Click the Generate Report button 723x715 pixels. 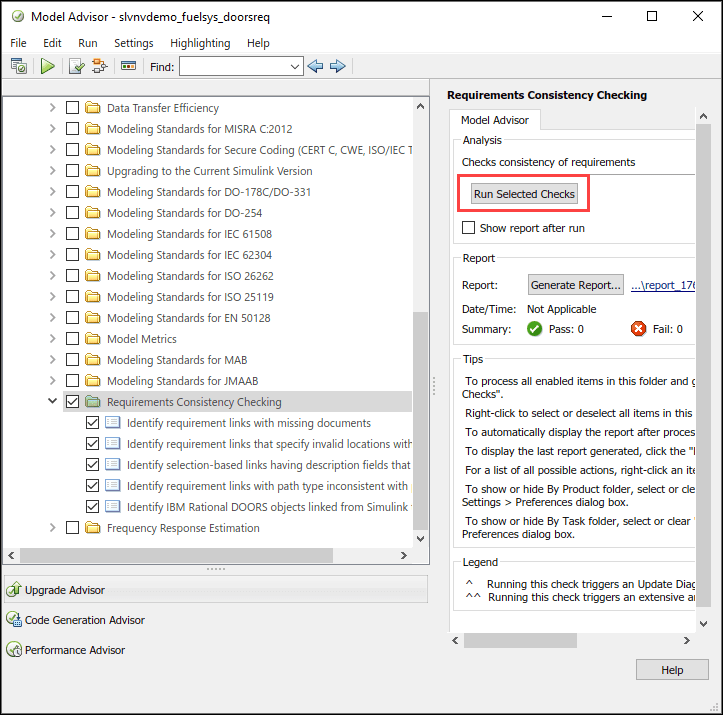(x=575, y=285)
